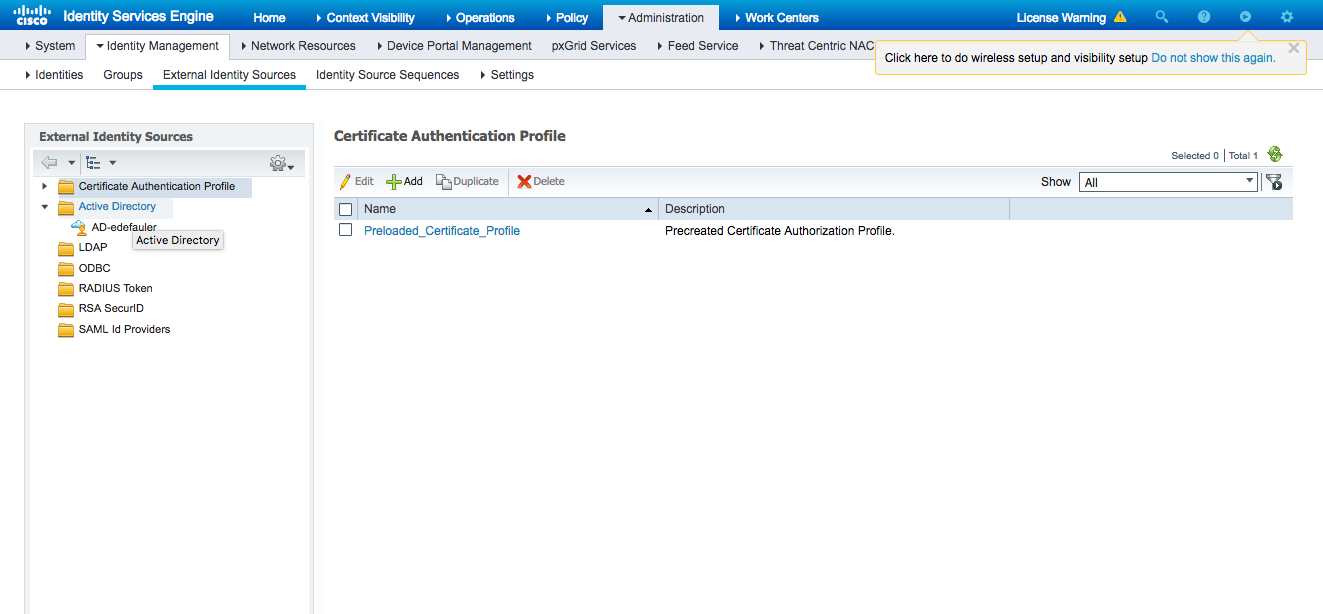Switch to the Groups tab
This screenshot has height=614, width=1323.
[123, 75]
